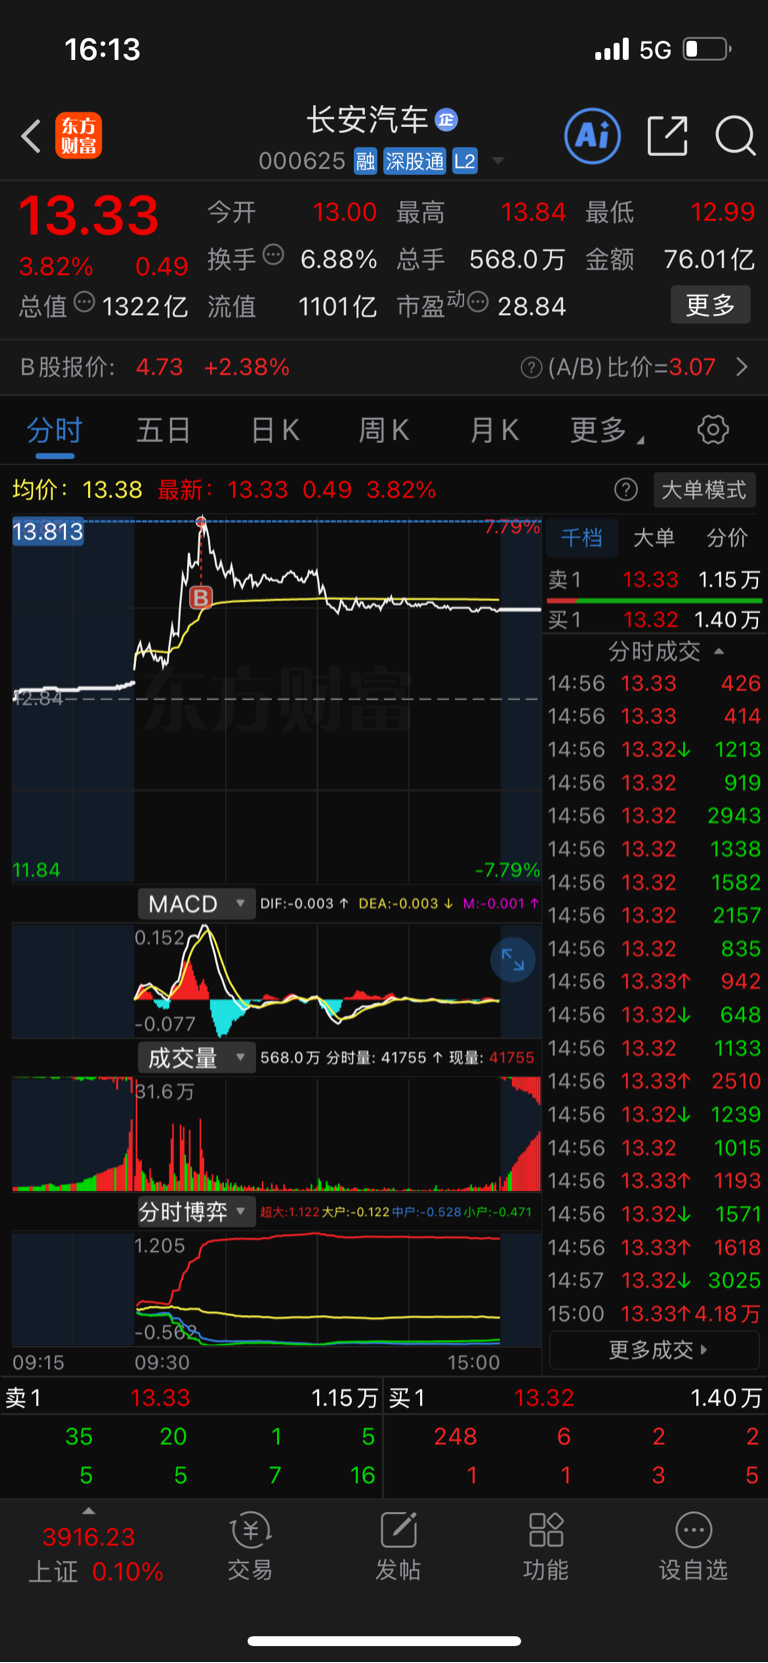This screenshot has height=1663, width=768.
Task: Open the 更多 quote details button
Action: click(x=710, y=305)
